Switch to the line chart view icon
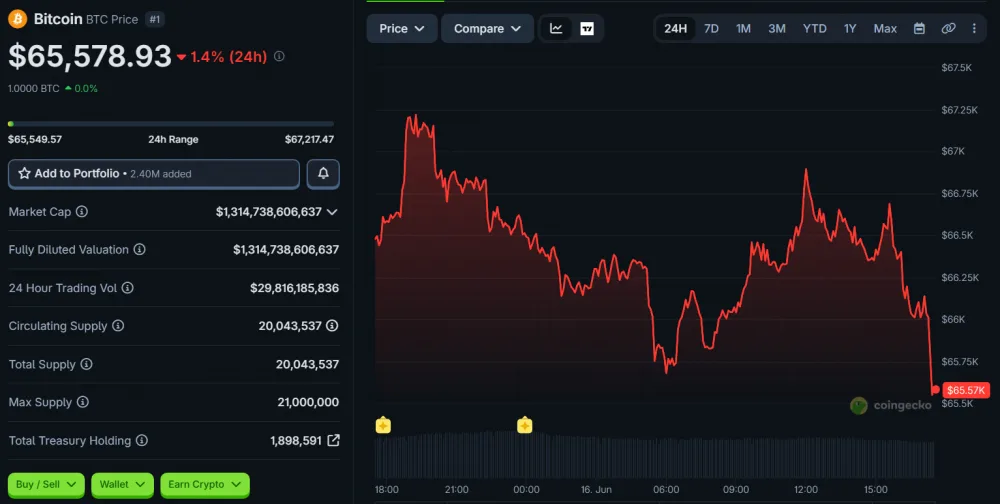The width and height of the screenshot is (1000, 504). pos(556,29)
